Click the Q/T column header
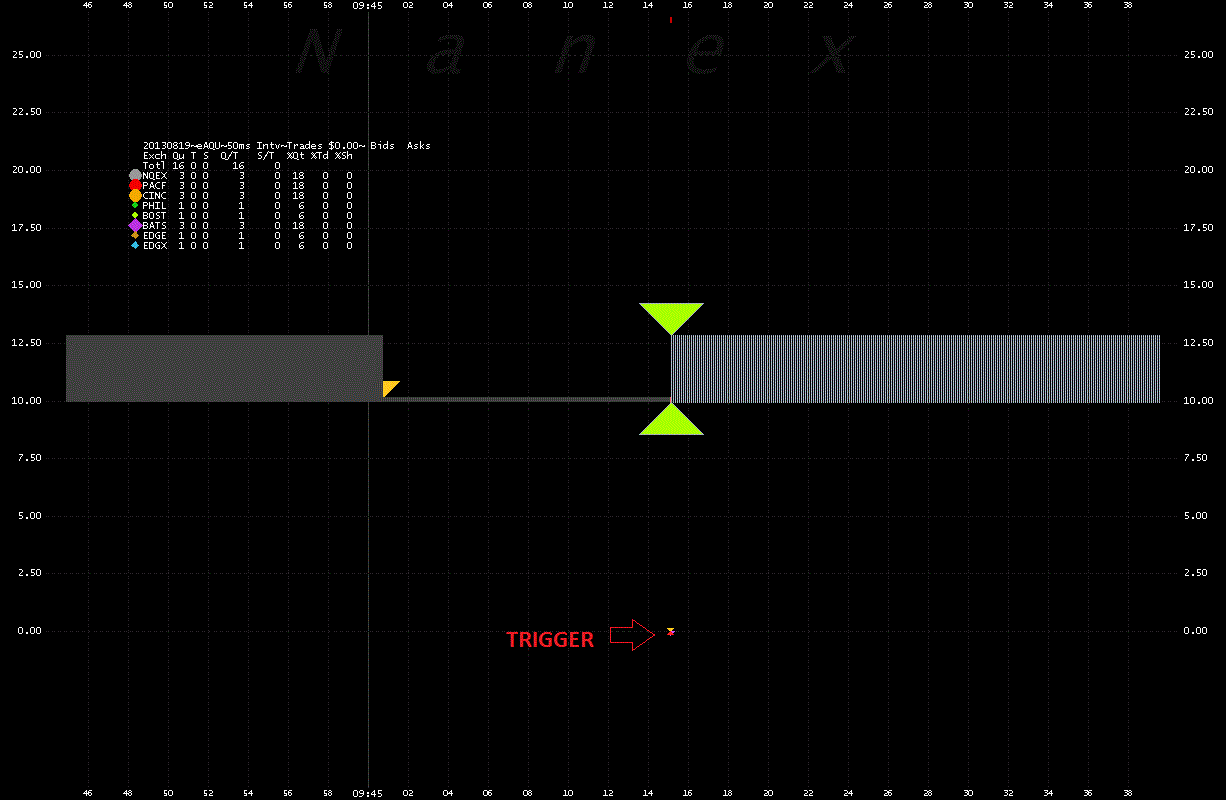 (x=232, y=155)
